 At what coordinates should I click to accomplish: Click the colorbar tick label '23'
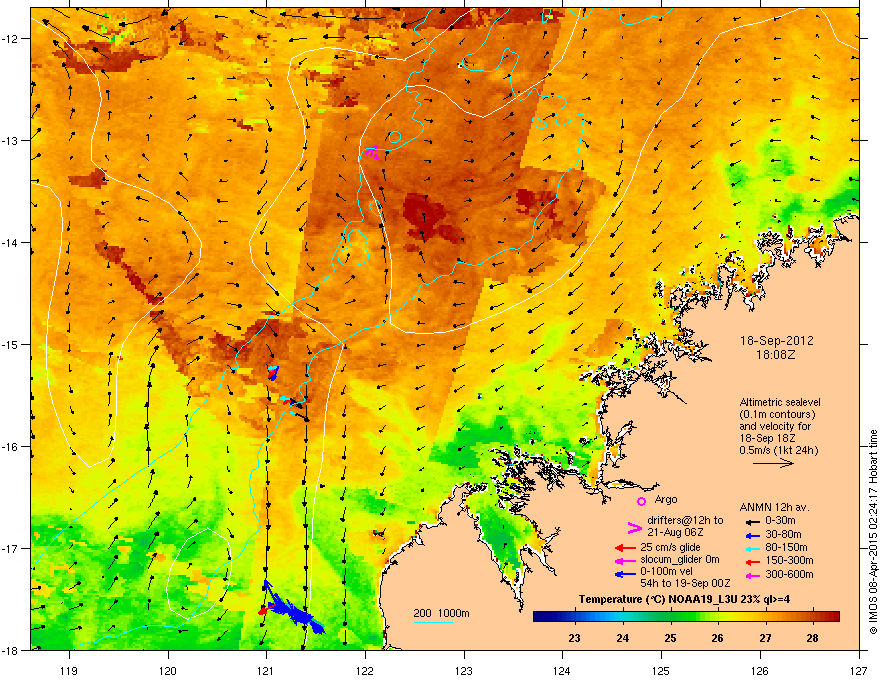pos(574,638)
